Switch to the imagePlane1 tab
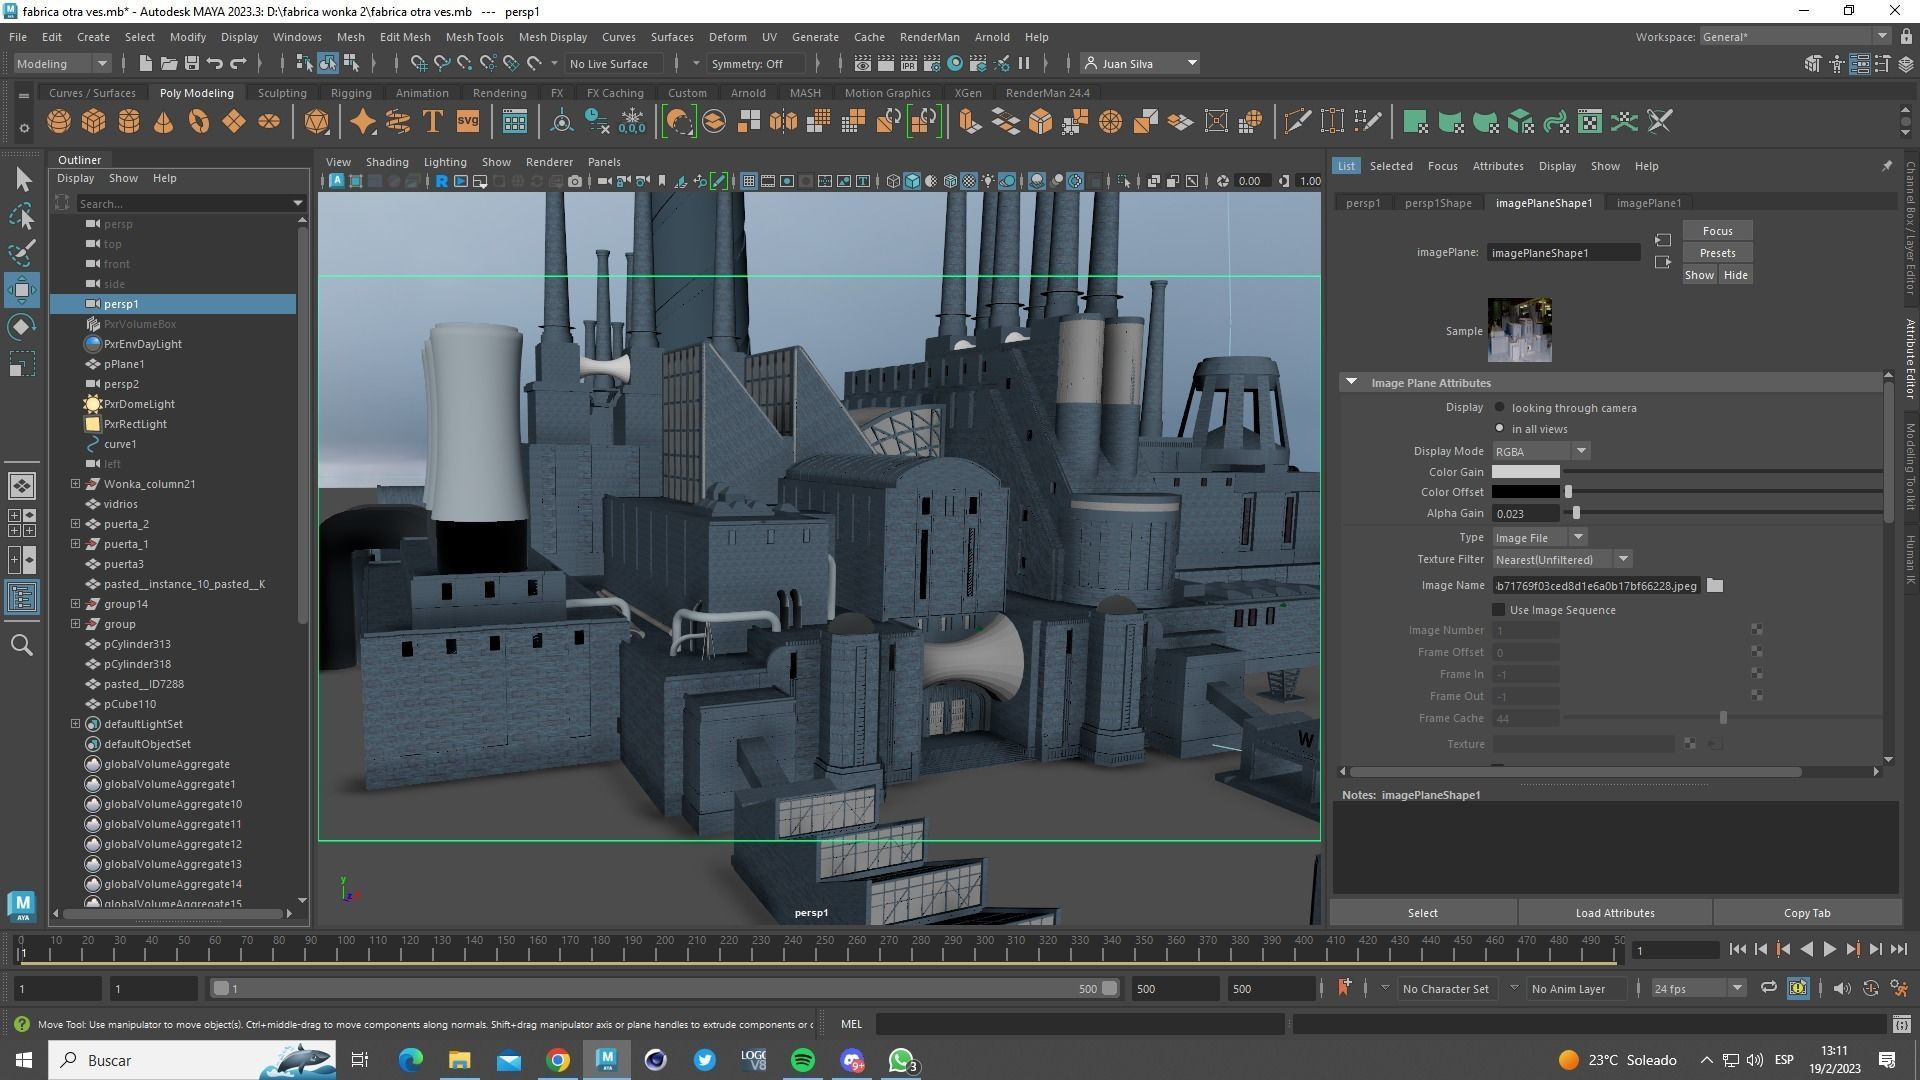 pyautogui.click(x=1648, y=203)
